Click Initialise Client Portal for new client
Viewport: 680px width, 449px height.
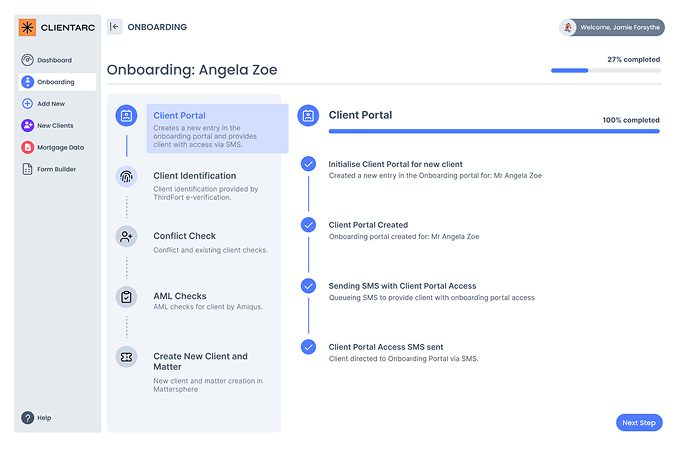(x=395, y=164)
